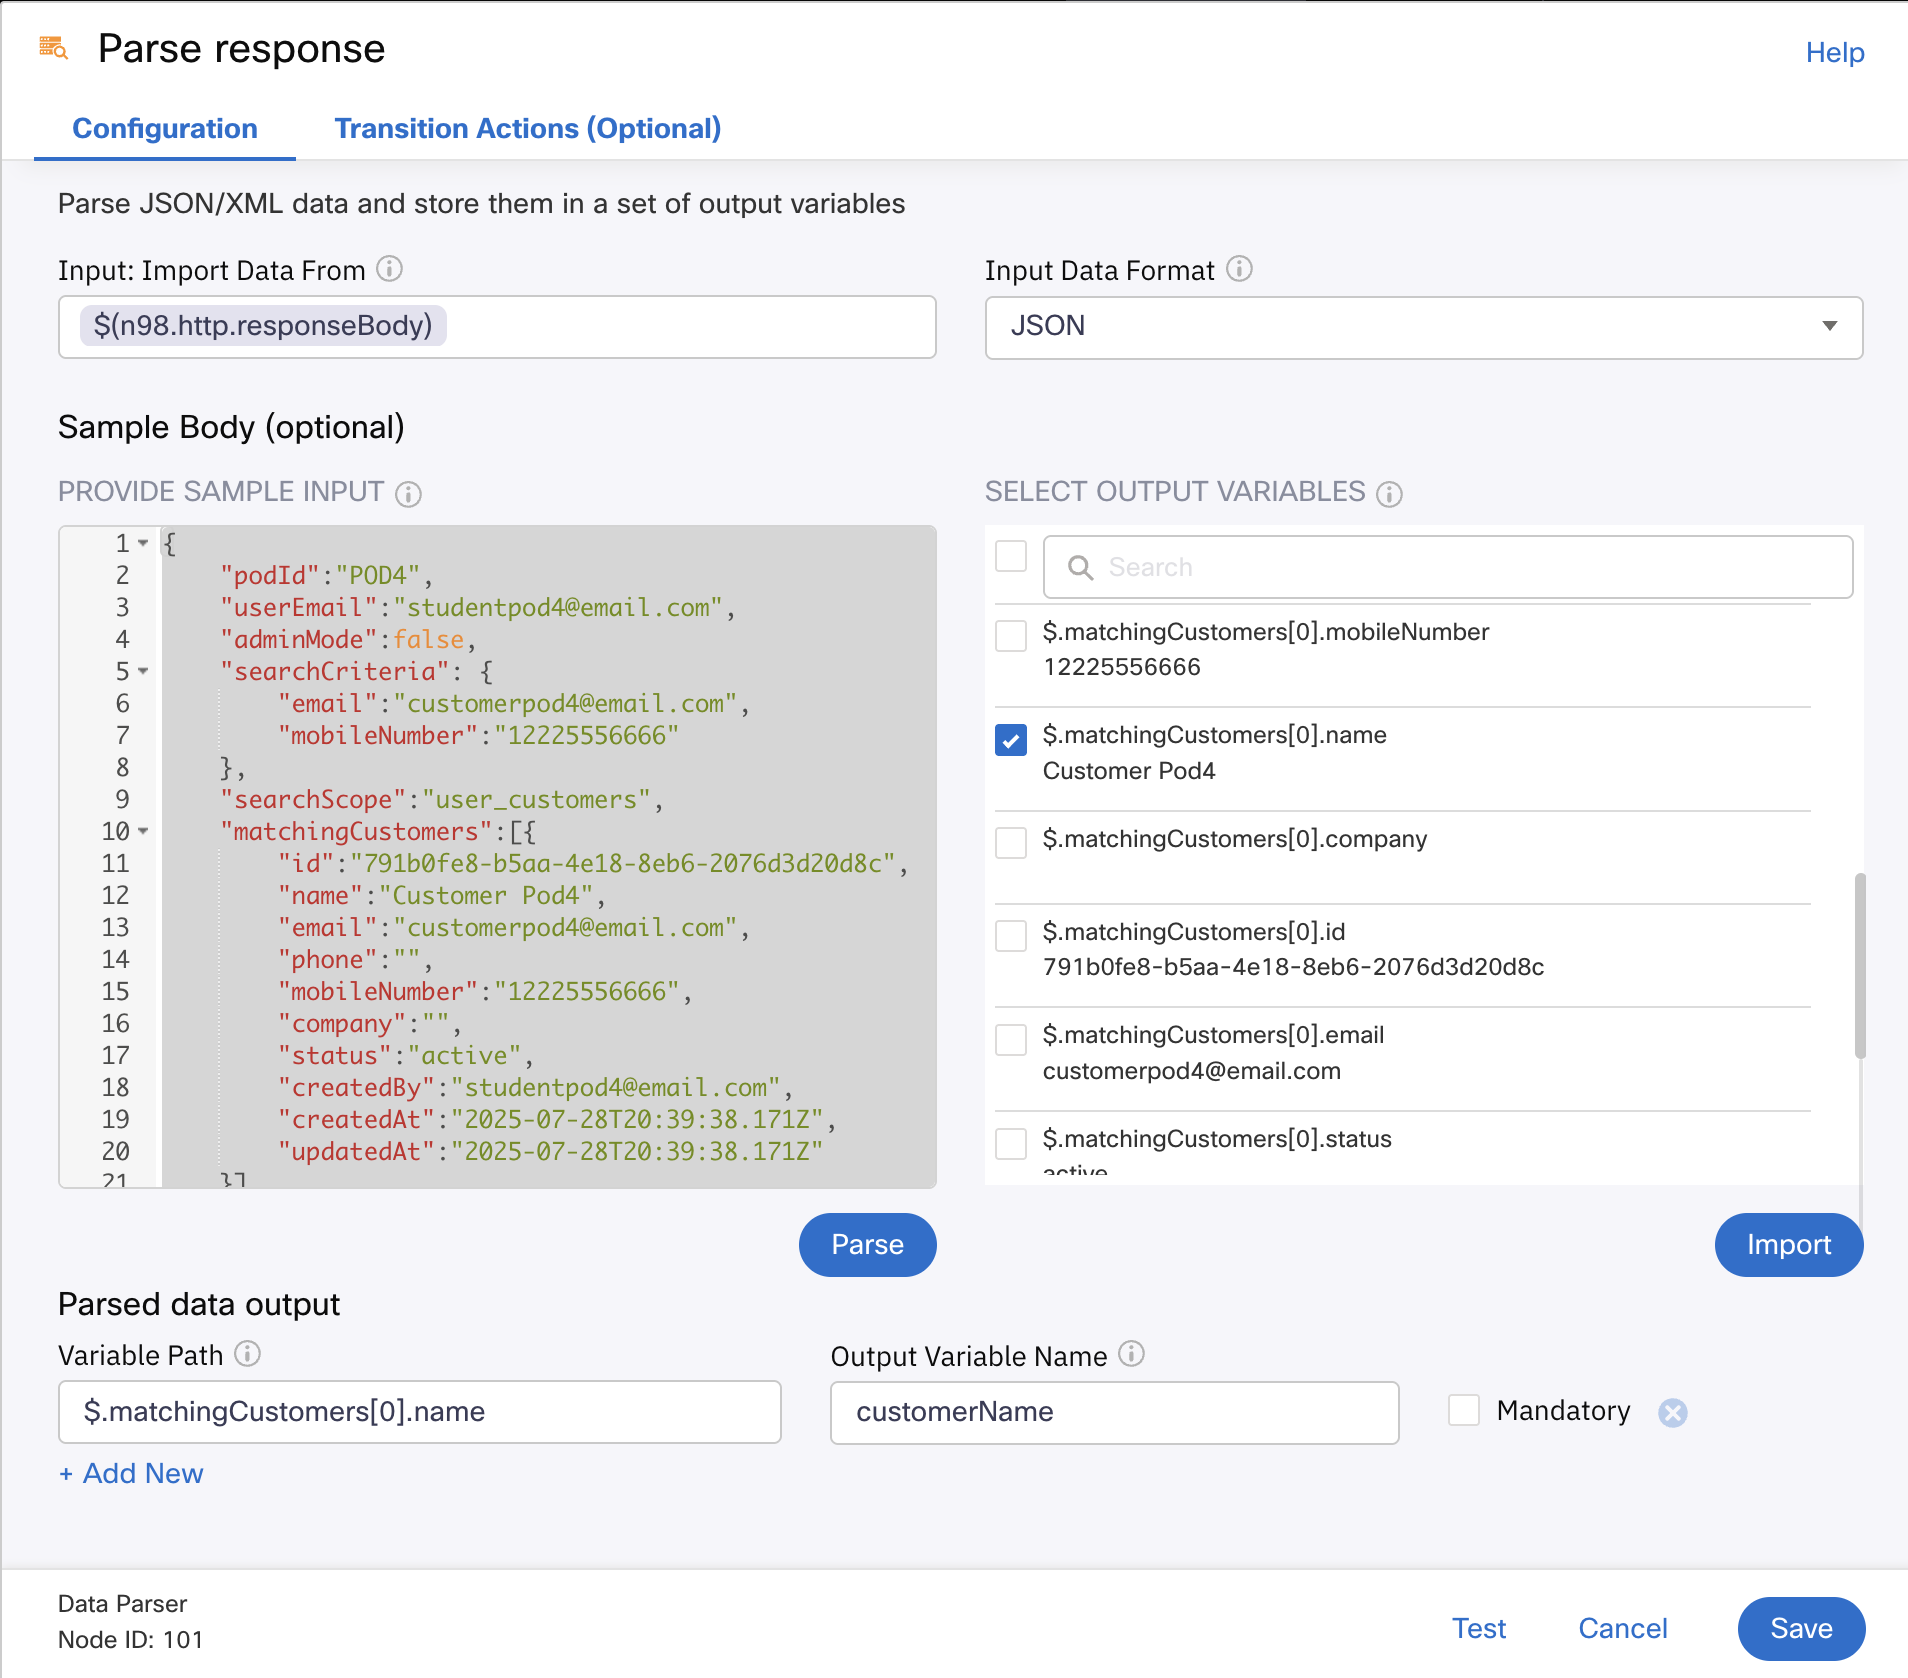Check the $.matchingCustomers[0].email variable
Viewport: 1908px width, 1678px height.
click(1011, 1039)
